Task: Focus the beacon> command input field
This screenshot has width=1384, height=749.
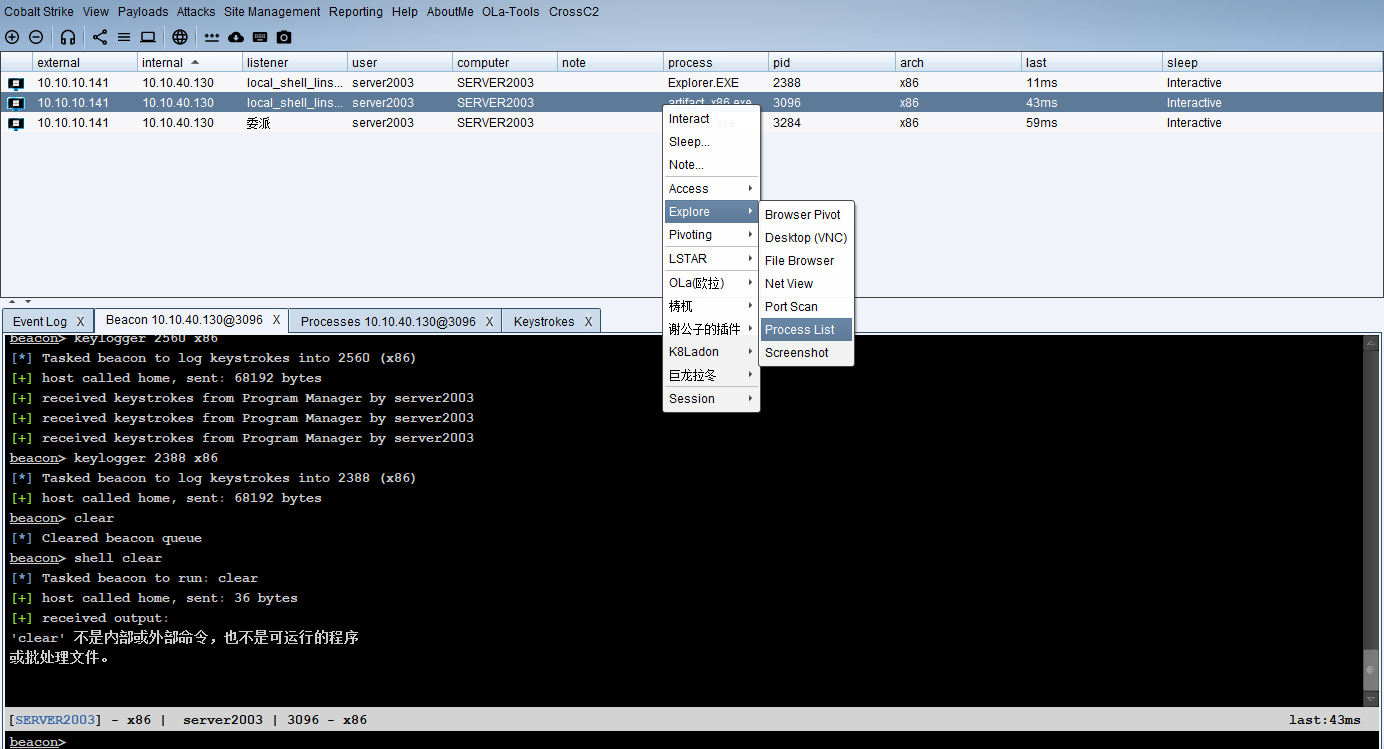Action: tap(723, 742)
